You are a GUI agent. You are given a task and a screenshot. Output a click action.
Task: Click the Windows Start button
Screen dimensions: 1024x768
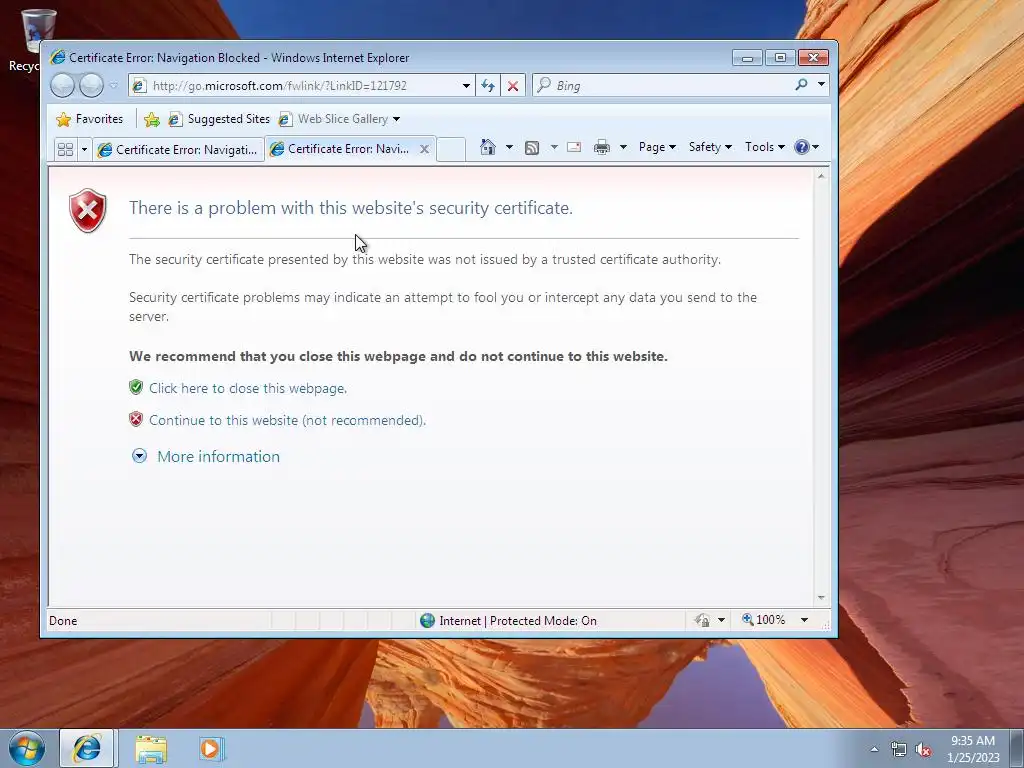(27, 748)
